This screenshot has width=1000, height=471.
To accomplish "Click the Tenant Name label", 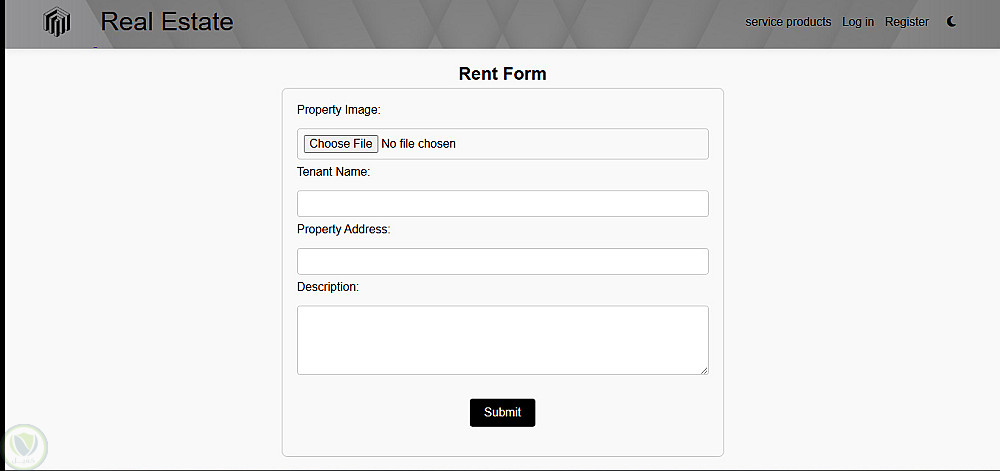I will 333,172.
